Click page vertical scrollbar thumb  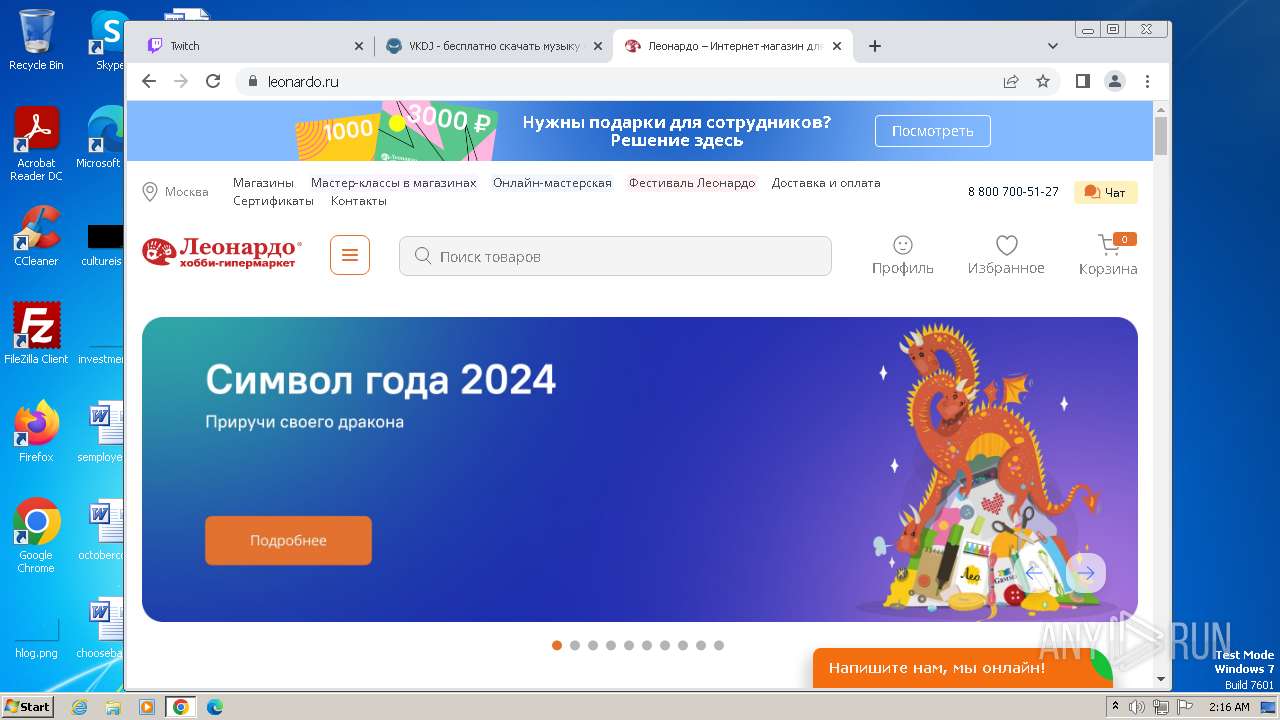tap(1161, 136)
